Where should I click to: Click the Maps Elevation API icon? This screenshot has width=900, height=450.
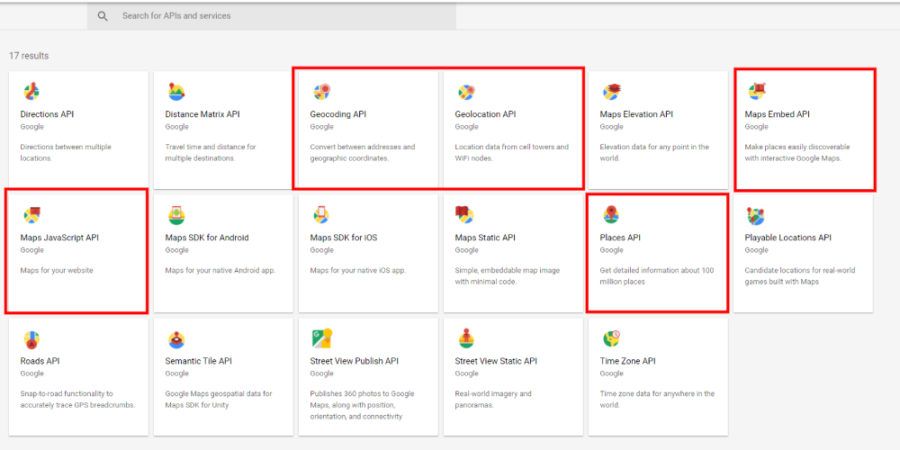[611, 91]
